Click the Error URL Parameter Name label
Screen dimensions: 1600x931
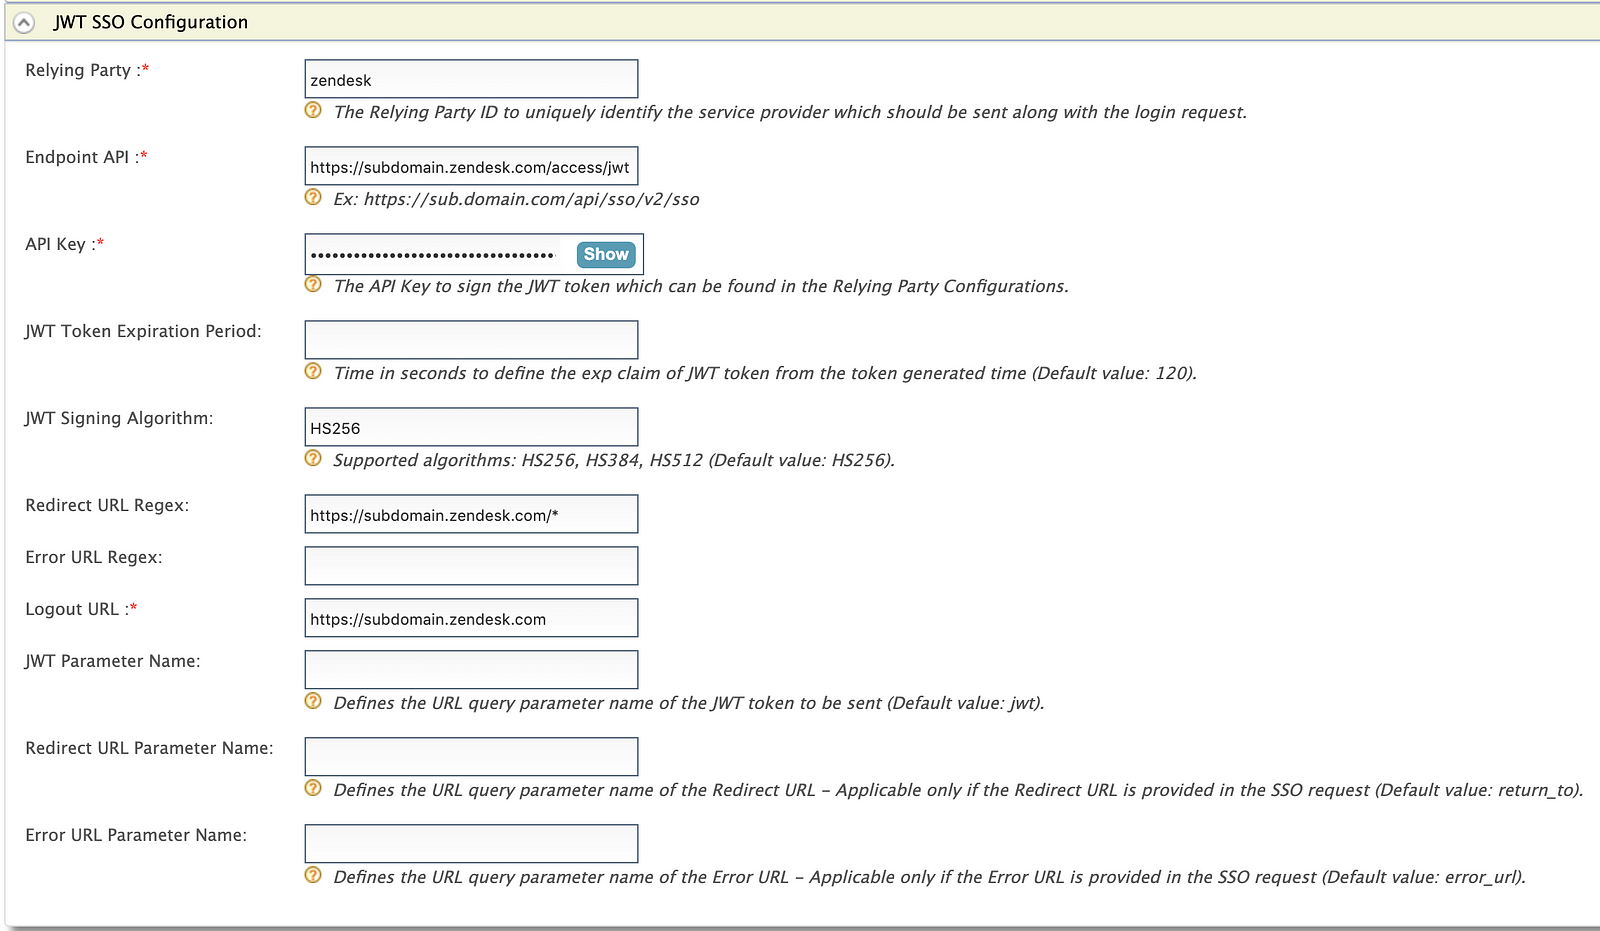tap(136, 835)
